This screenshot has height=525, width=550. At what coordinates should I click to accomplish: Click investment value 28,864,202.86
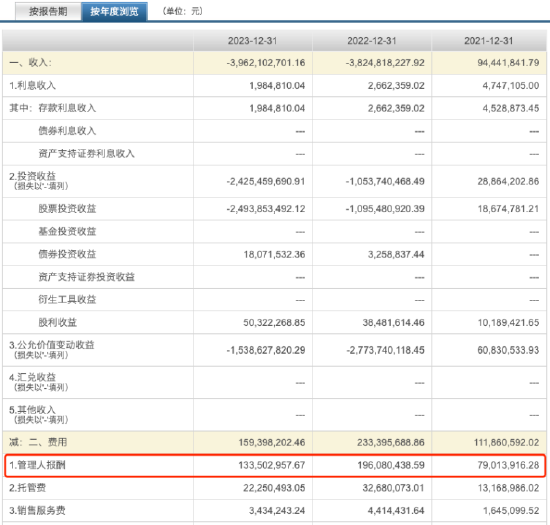pos(508,181)
